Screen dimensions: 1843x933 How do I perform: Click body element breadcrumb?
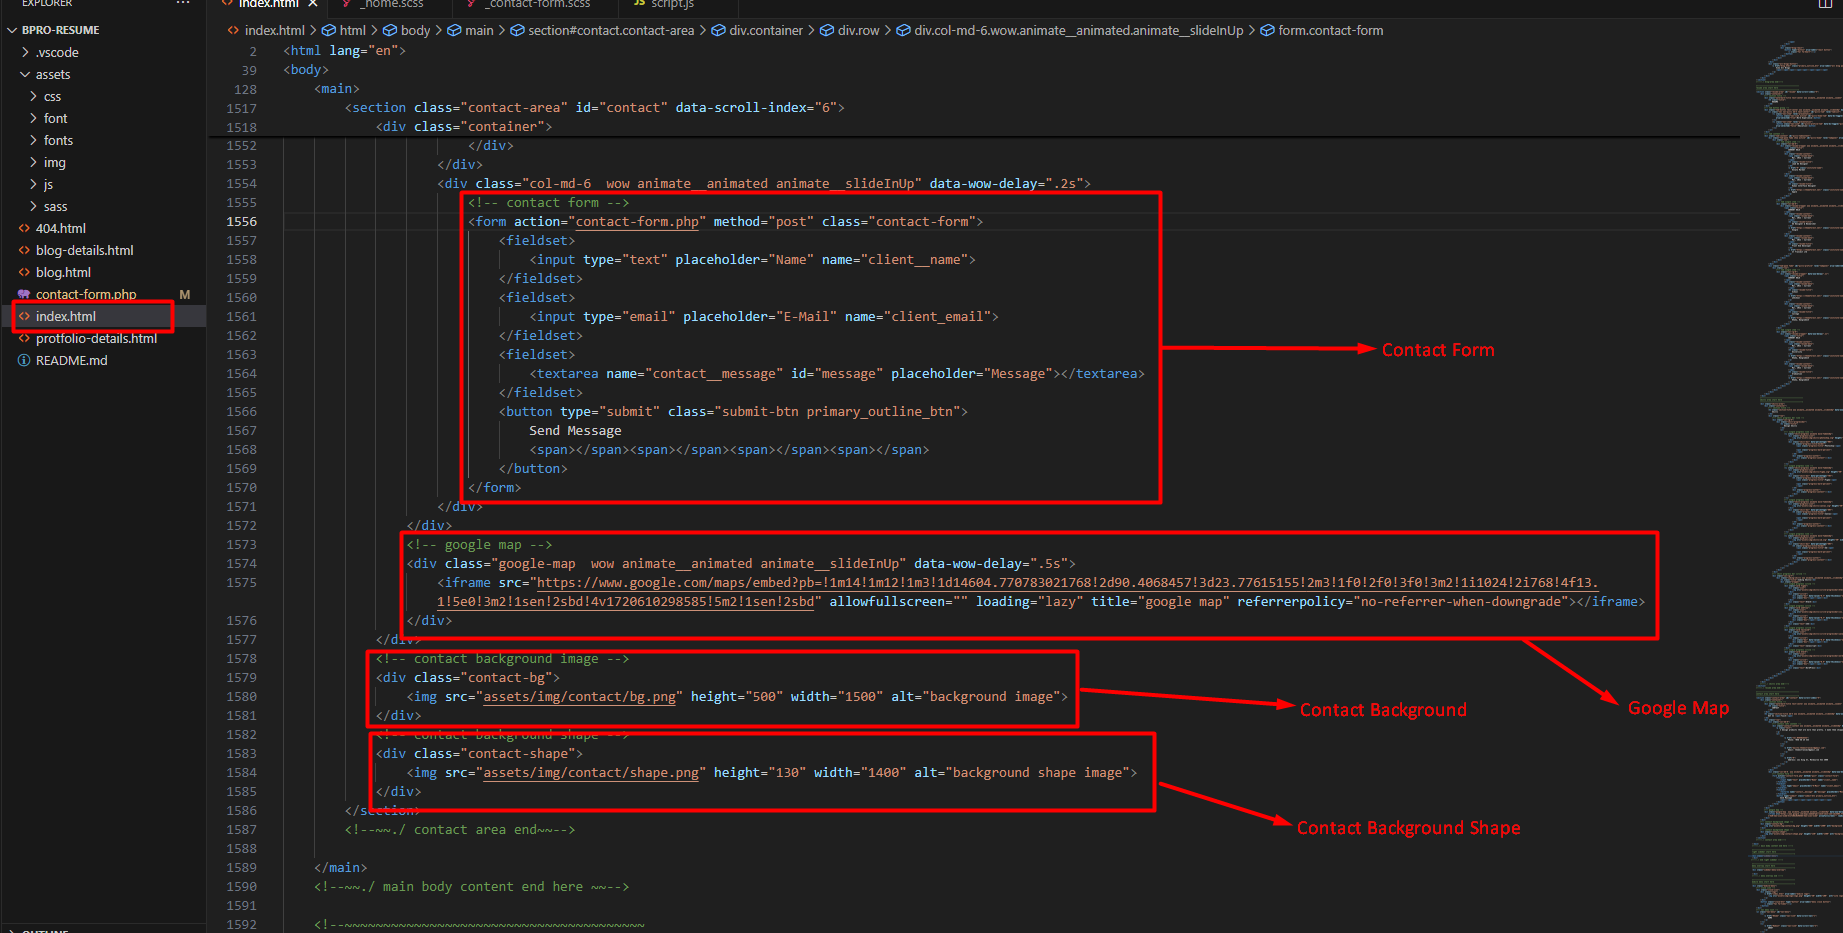[x=407, y=30]
